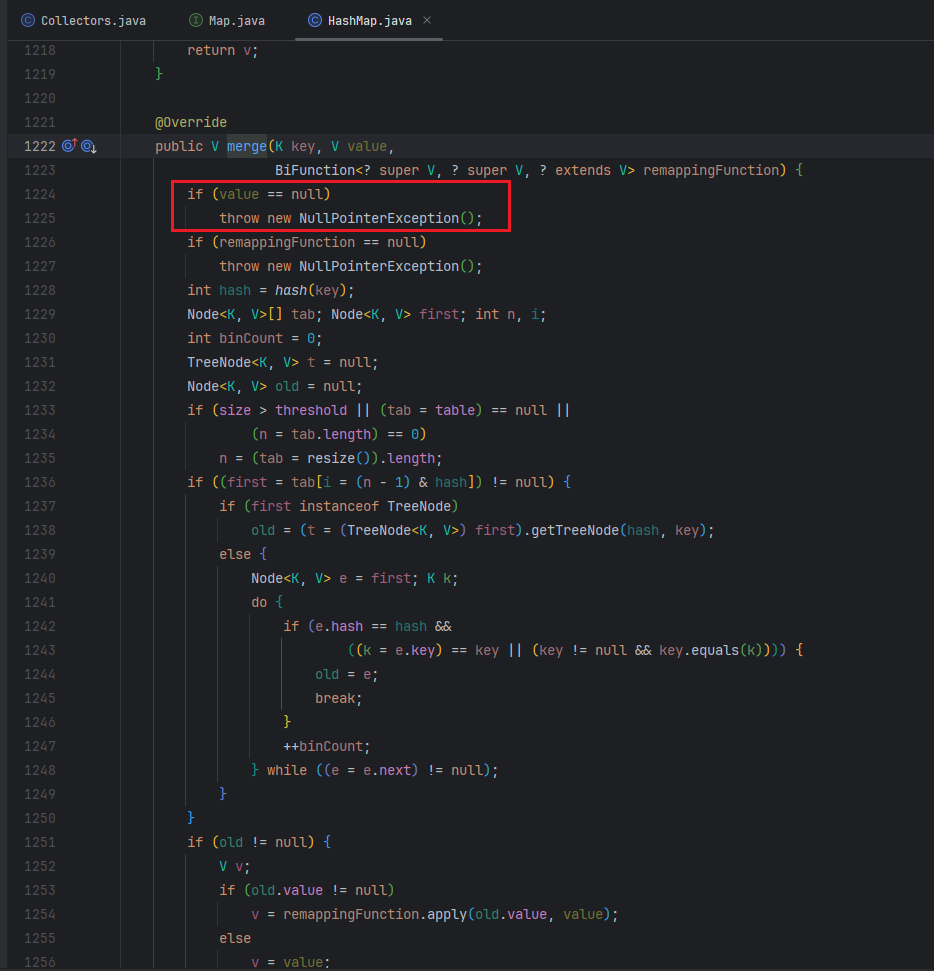Close the HashMap.java editor tab
The image size is (934, 971).
pyautogui.click(x=427, y=20)
